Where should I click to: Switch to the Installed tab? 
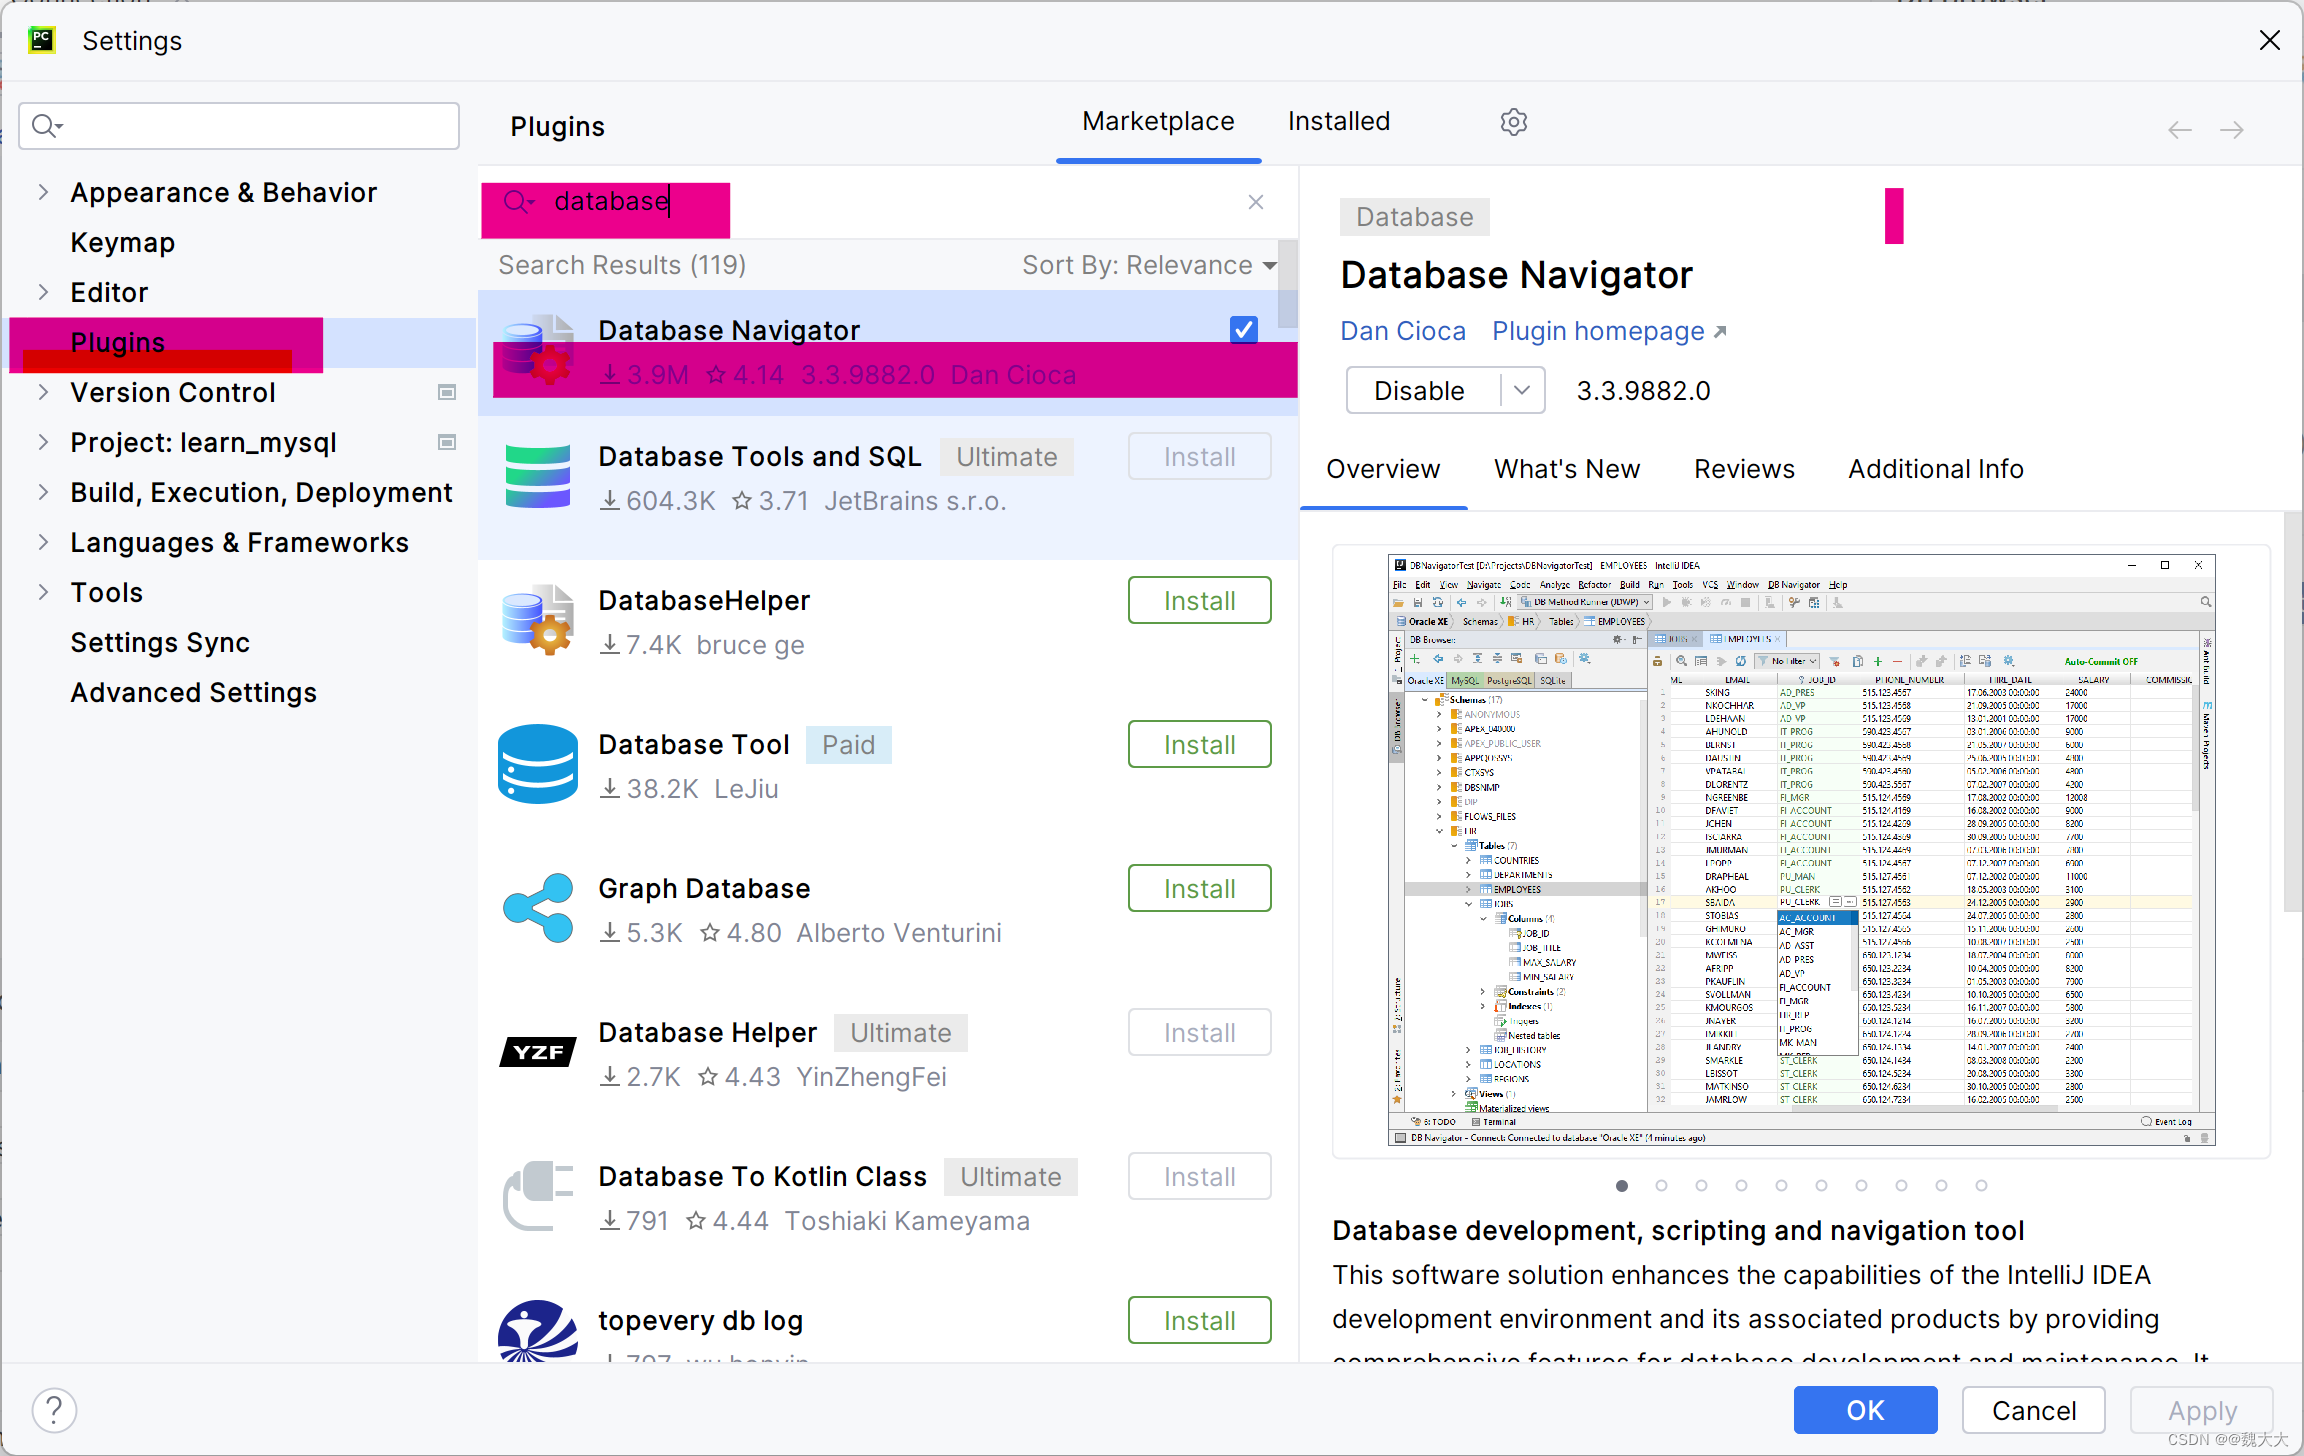point(1339,122)
